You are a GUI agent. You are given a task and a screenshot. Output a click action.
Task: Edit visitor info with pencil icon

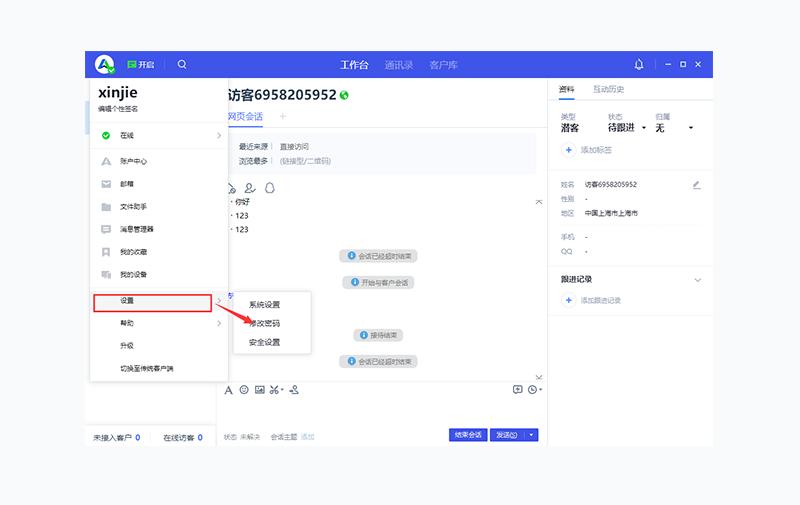pyautogui.click(x=696, y=185)
